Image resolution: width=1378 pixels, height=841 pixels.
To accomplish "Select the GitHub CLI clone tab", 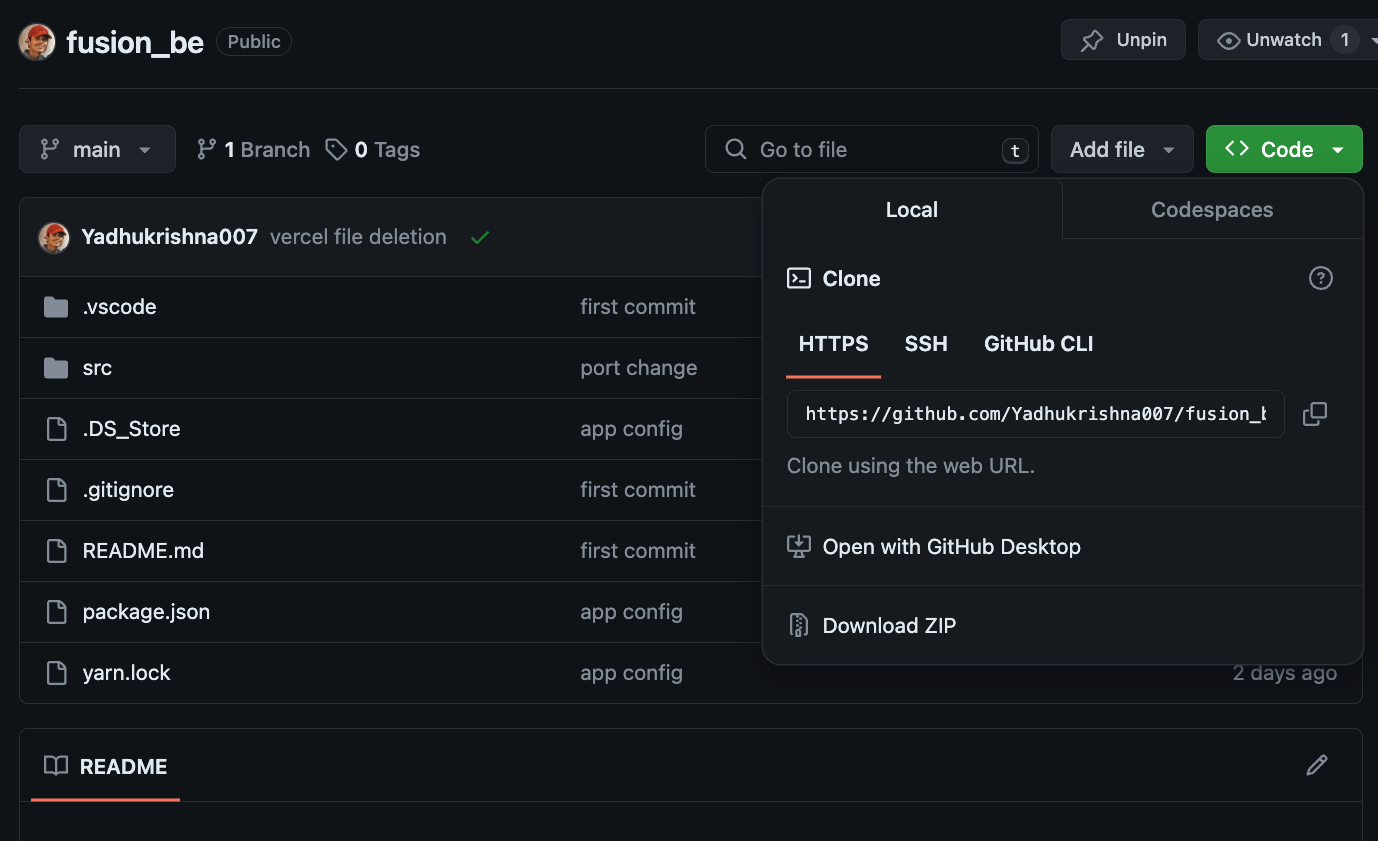I will click(1038, 344).
